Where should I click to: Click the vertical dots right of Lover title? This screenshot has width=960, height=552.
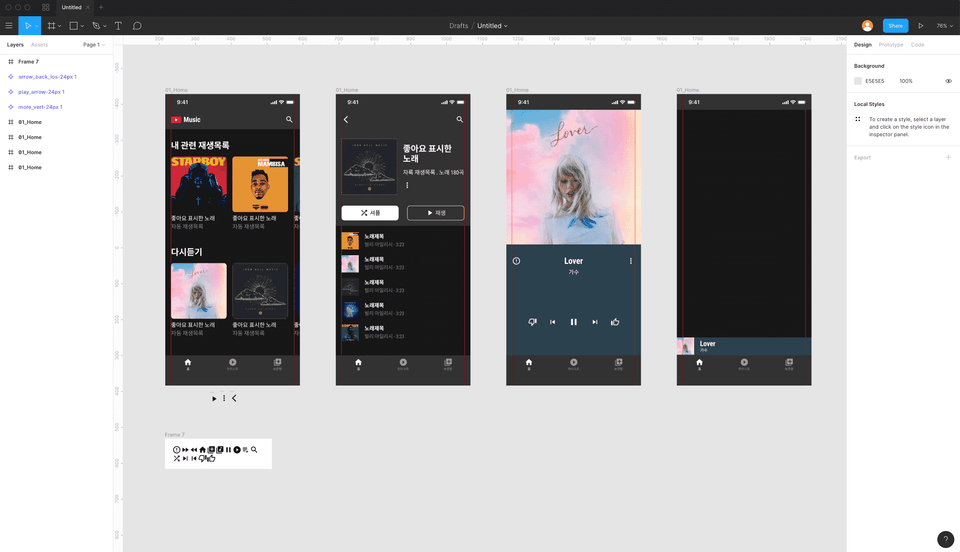click(631, 261)
